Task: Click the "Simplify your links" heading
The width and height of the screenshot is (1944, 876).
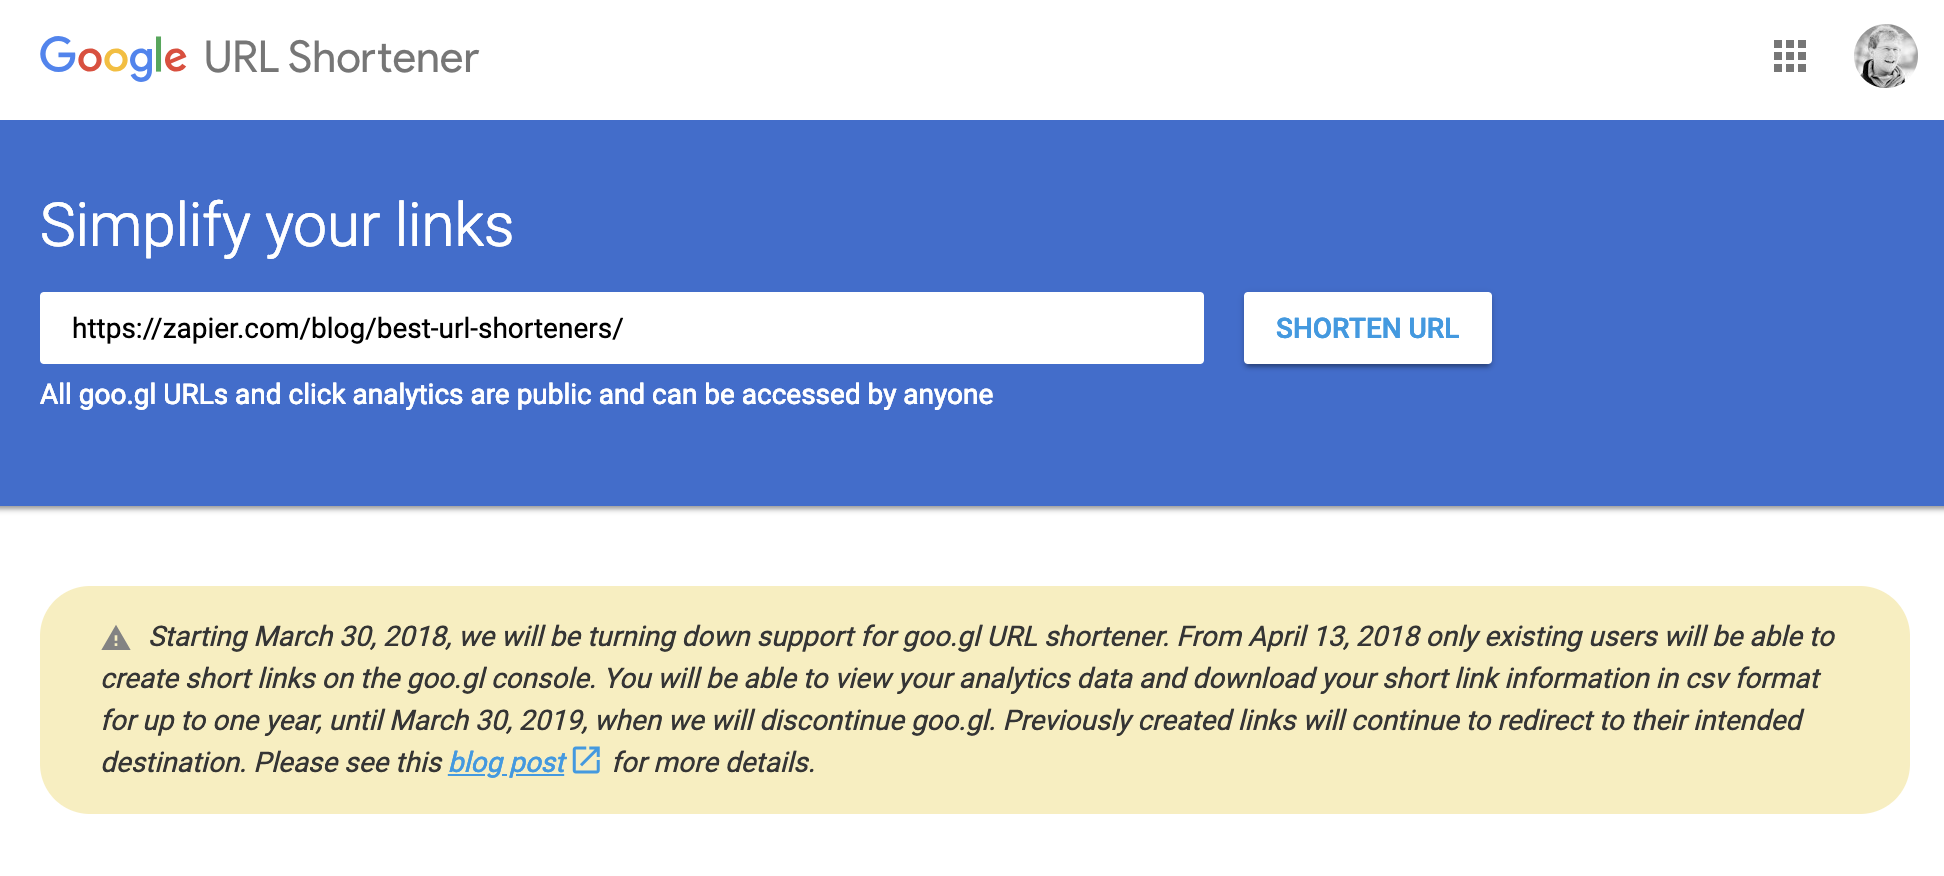Action: [x=276, y=225]
